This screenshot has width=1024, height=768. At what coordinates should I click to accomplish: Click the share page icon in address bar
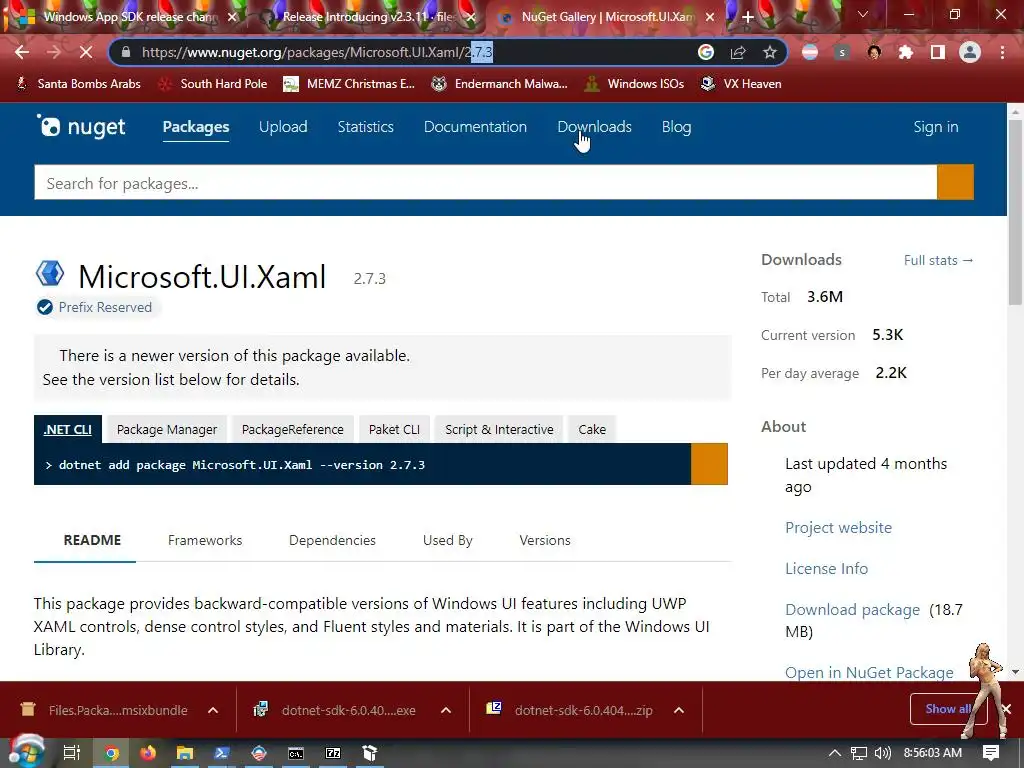tap(738, 52)
